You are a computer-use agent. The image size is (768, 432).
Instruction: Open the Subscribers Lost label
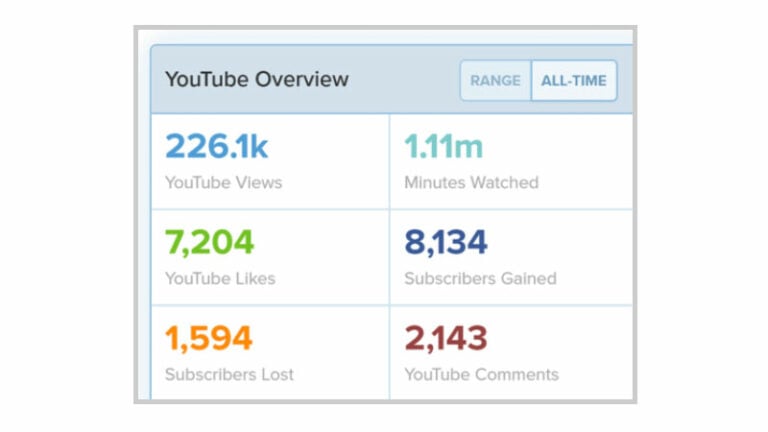click(x=228, y=374)
